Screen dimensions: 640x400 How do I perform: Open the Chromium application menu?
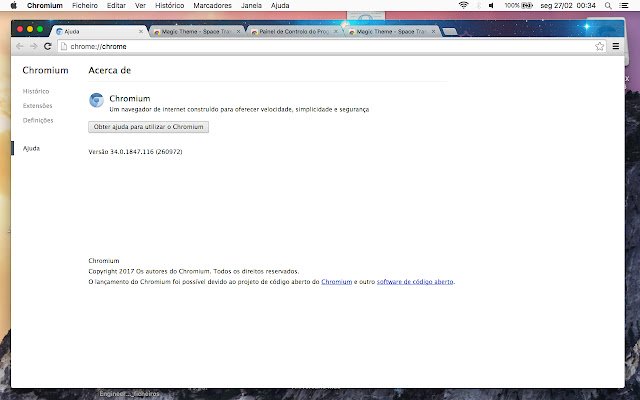(45, 5)
